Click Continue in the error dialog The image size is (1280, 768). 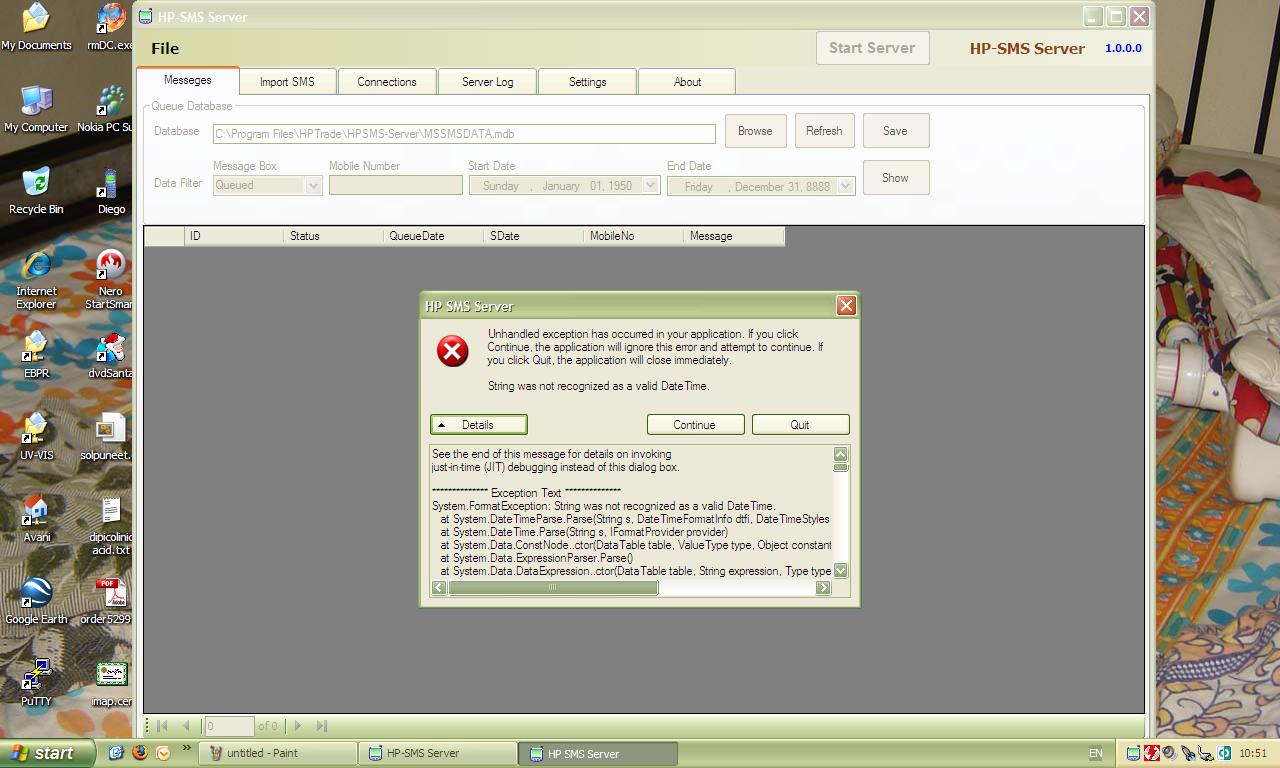click(695, 425)
